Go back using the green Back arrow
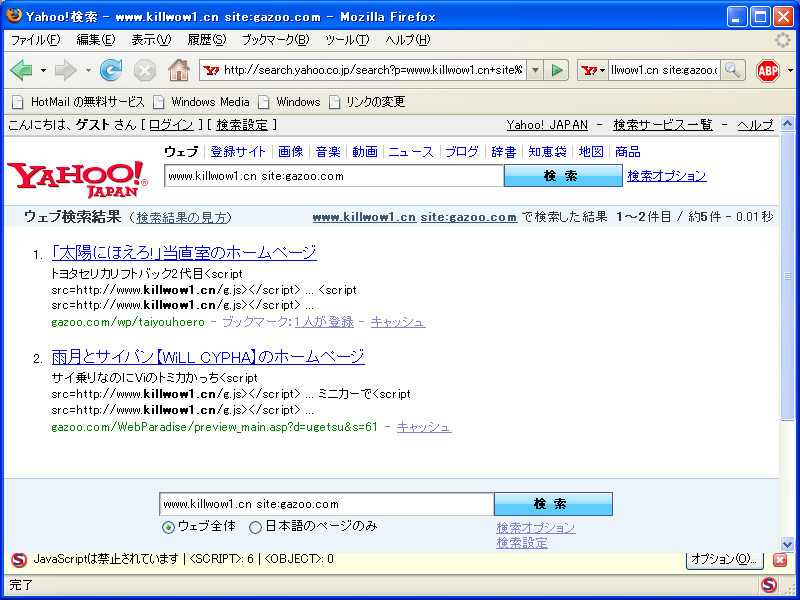Image resolution: width=800 pixels, height=600 pixels. click(21, 70)
